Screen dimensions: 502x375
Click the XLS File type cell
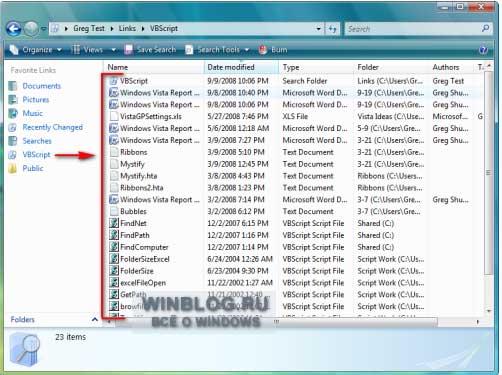295,117
